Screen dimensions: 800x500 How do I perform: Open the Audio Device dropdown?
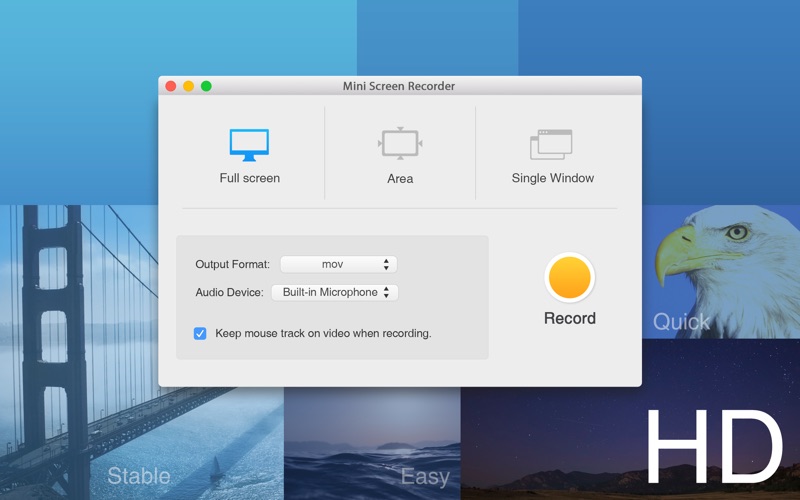[x=335, y=292]
